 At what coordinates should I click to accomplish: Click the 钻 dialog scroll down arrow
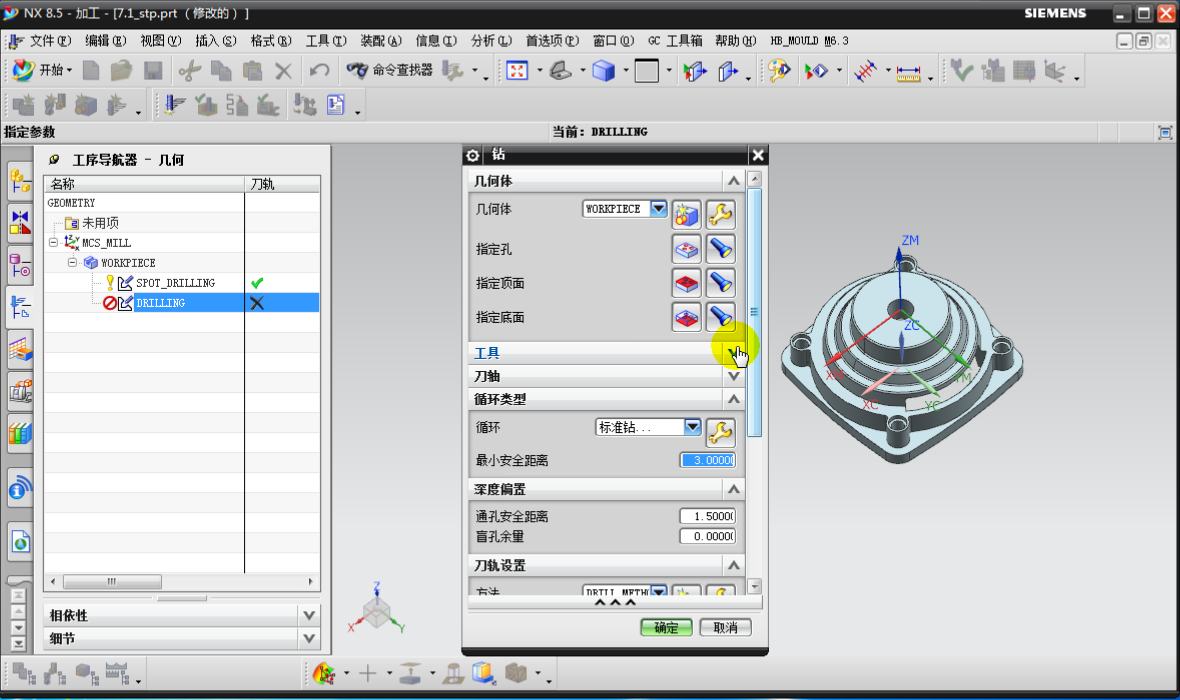755,586
